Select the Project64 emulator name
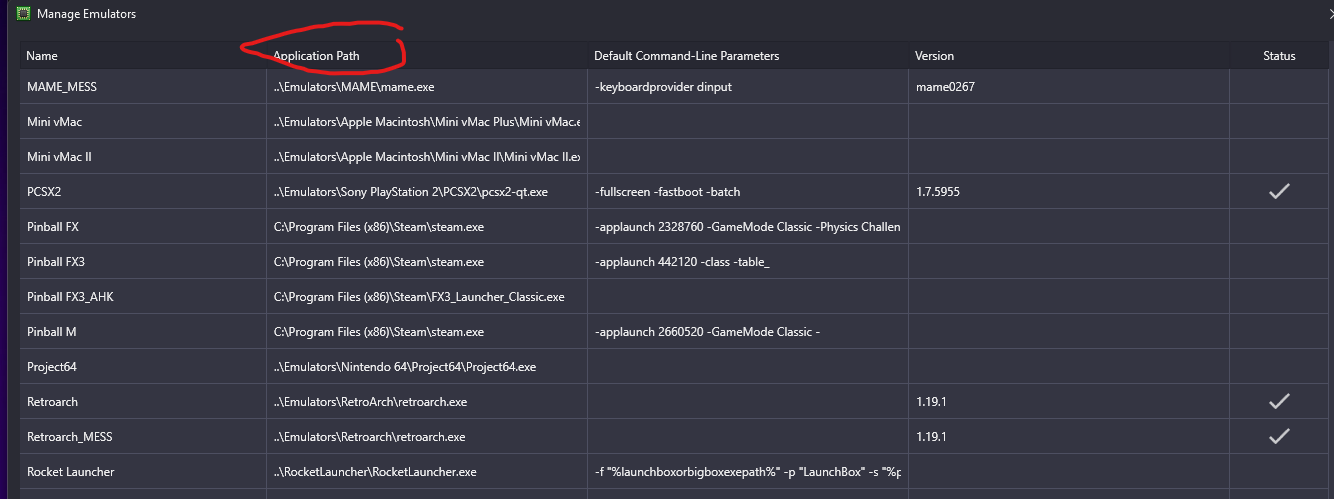 tap(52, 367)
